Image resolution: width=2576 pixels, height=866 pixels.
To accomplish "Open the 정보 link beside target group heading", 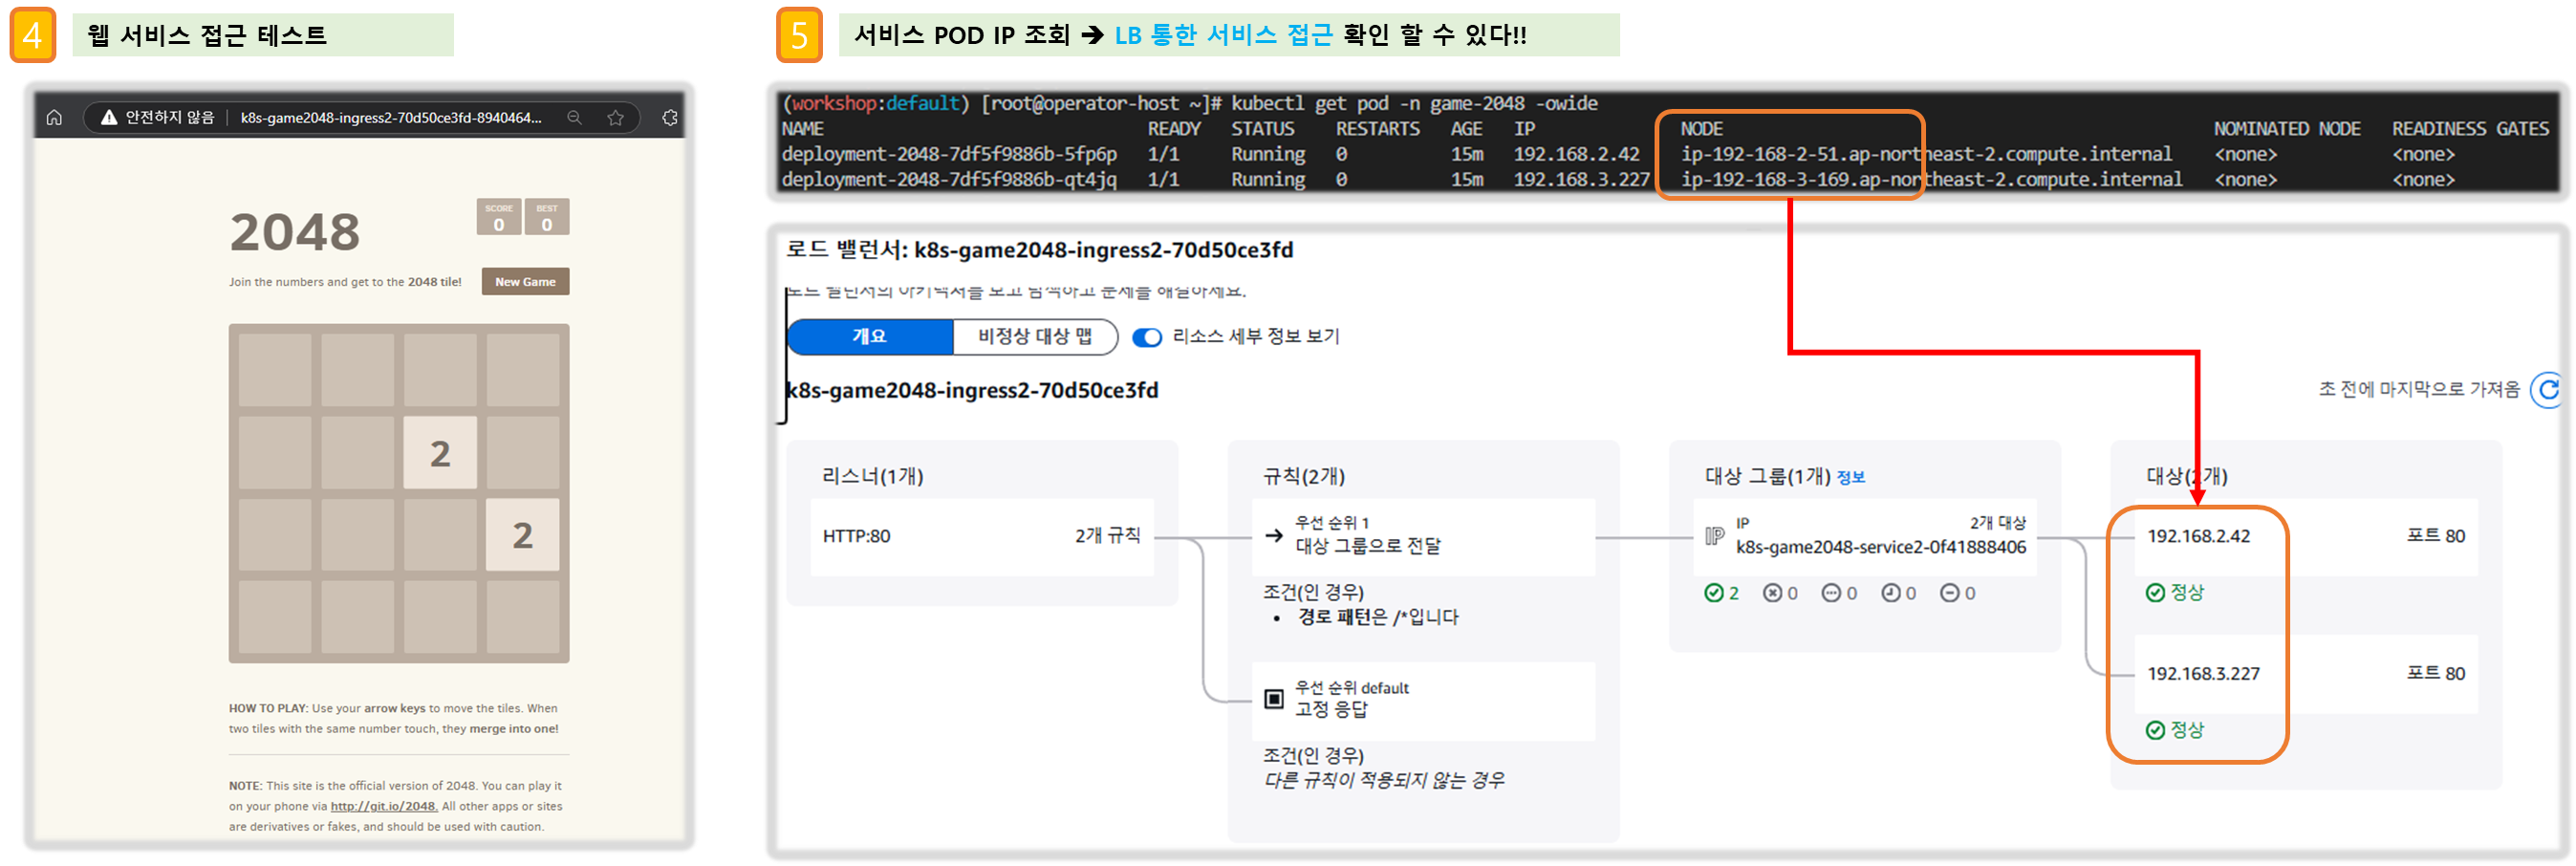I will pyautogui.click(x=1851, y=477).
